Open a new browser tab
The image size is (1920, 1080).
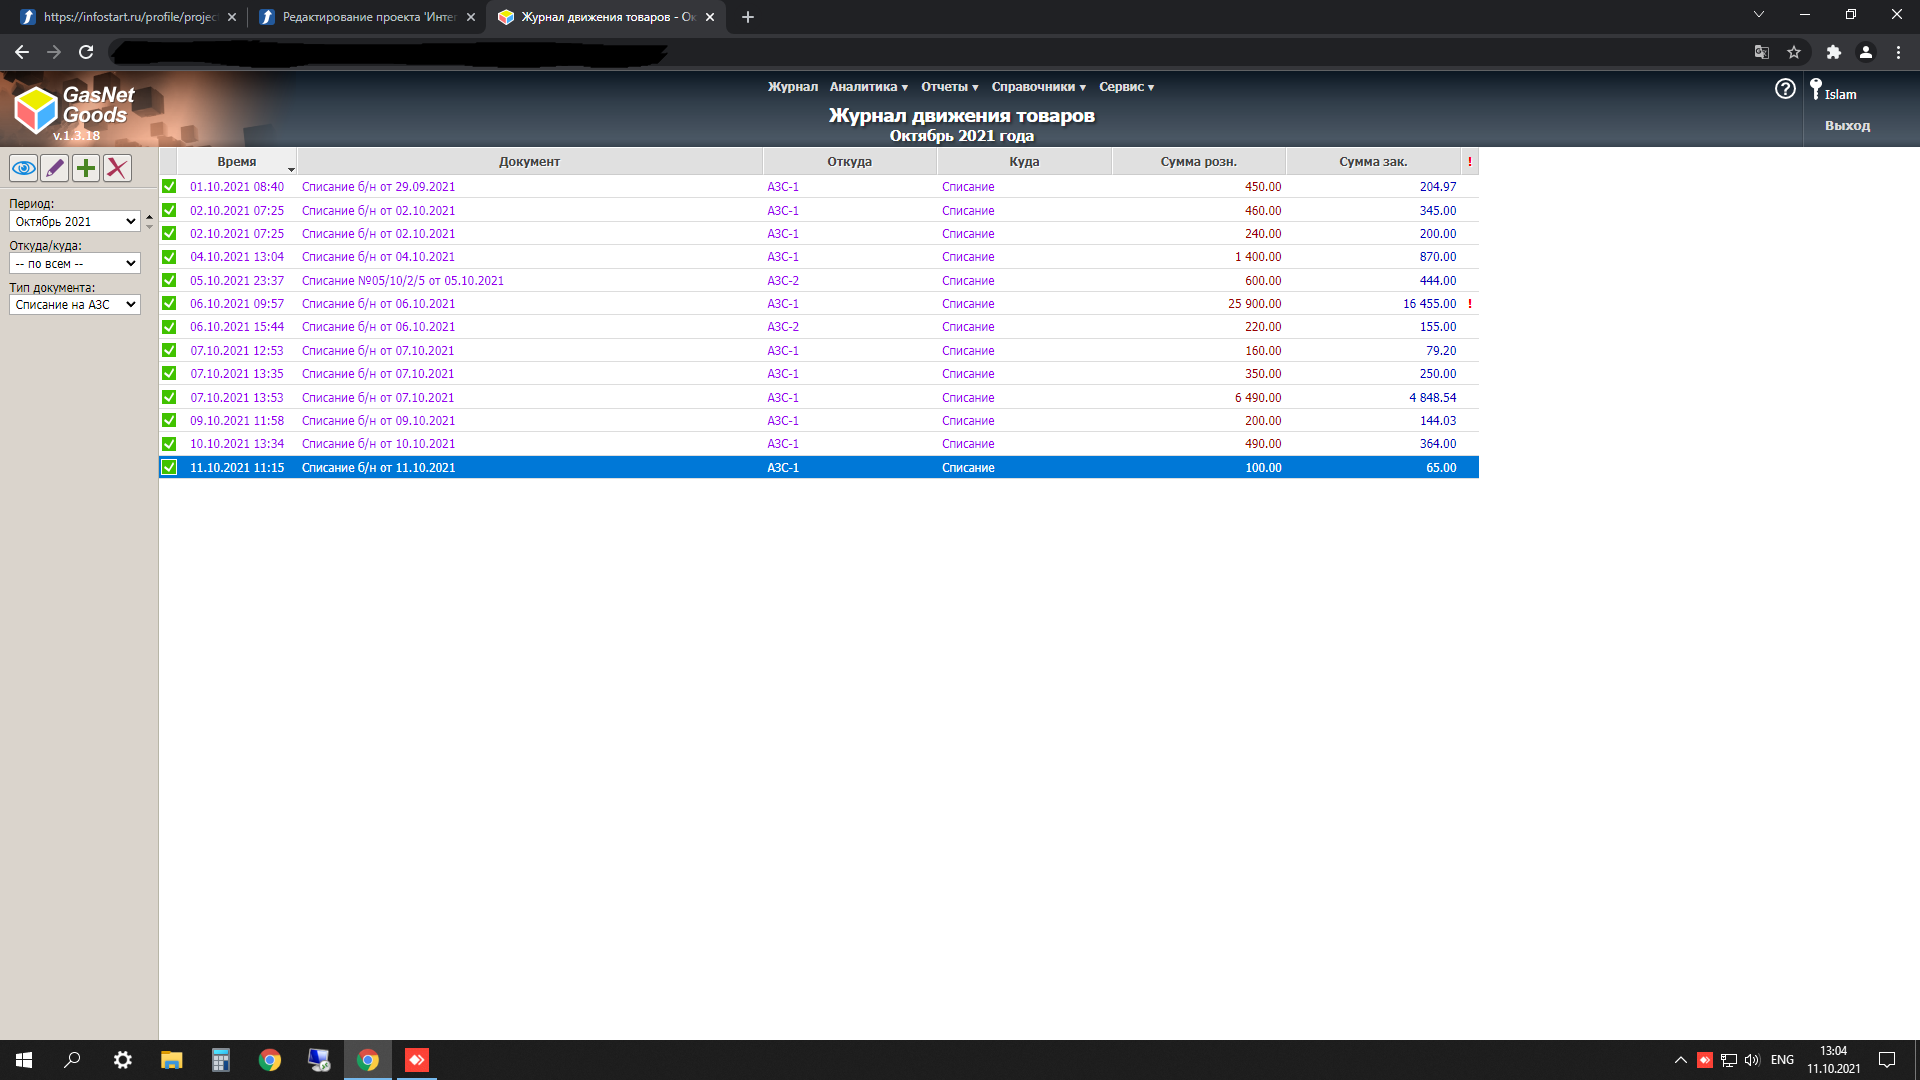coord(748,17)
